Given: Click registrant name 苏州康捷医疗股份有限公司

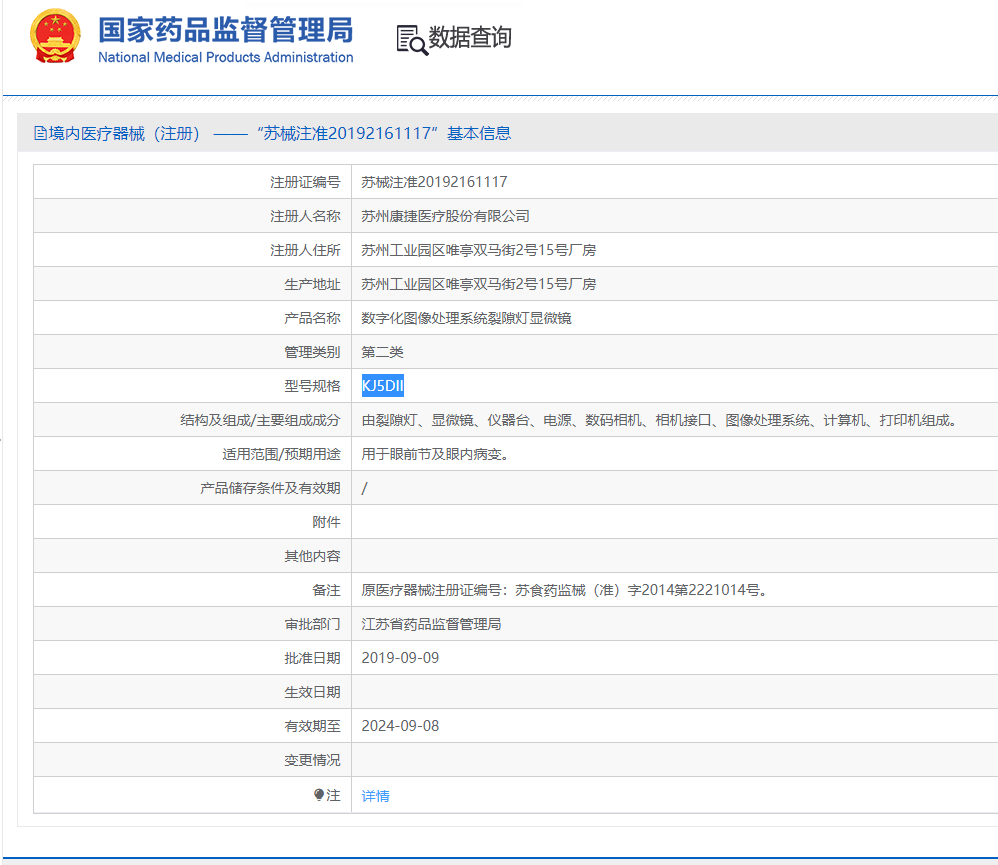Looking at the screenshot, I should tap(446, 216).
